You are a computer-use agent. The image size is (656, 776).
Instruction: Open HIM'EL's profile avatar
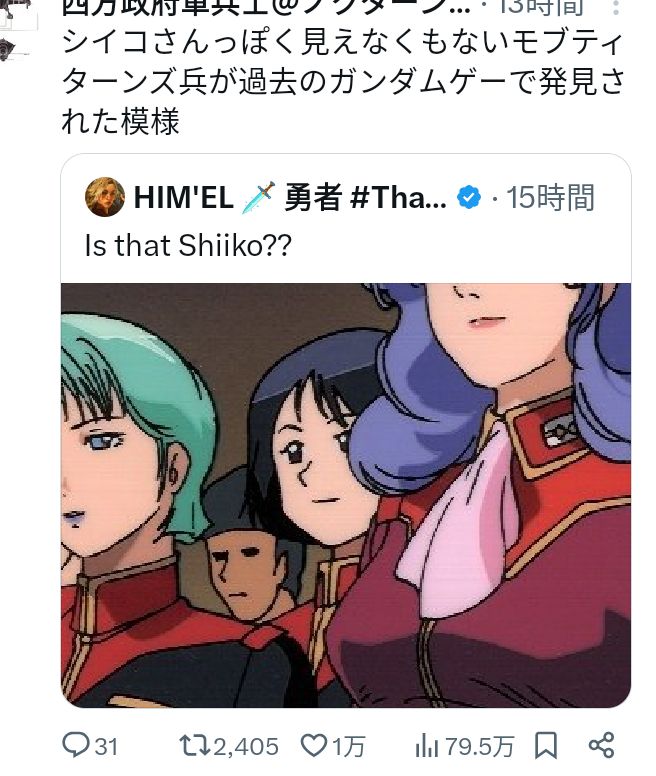click(104, 196)
